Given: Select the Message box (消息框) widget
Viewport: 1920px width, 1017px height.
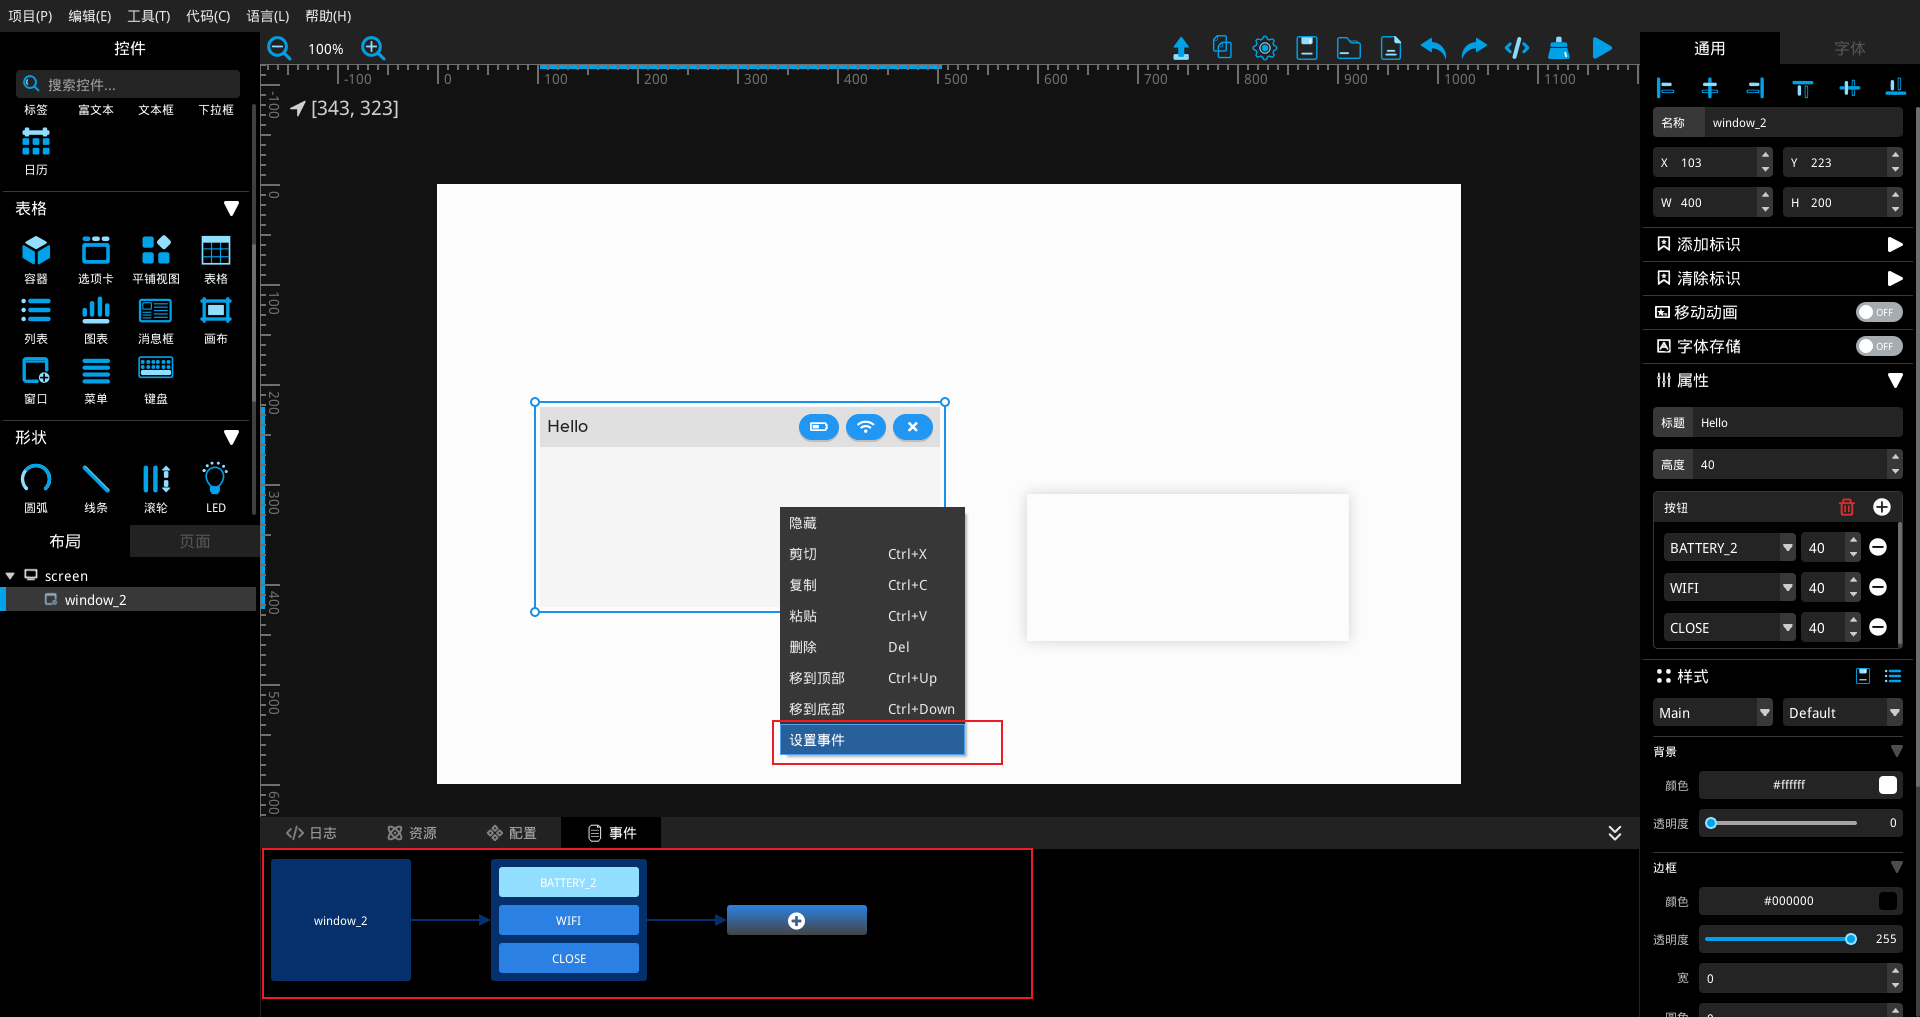Looking at the screenshot, I should (x=156, y=320).
